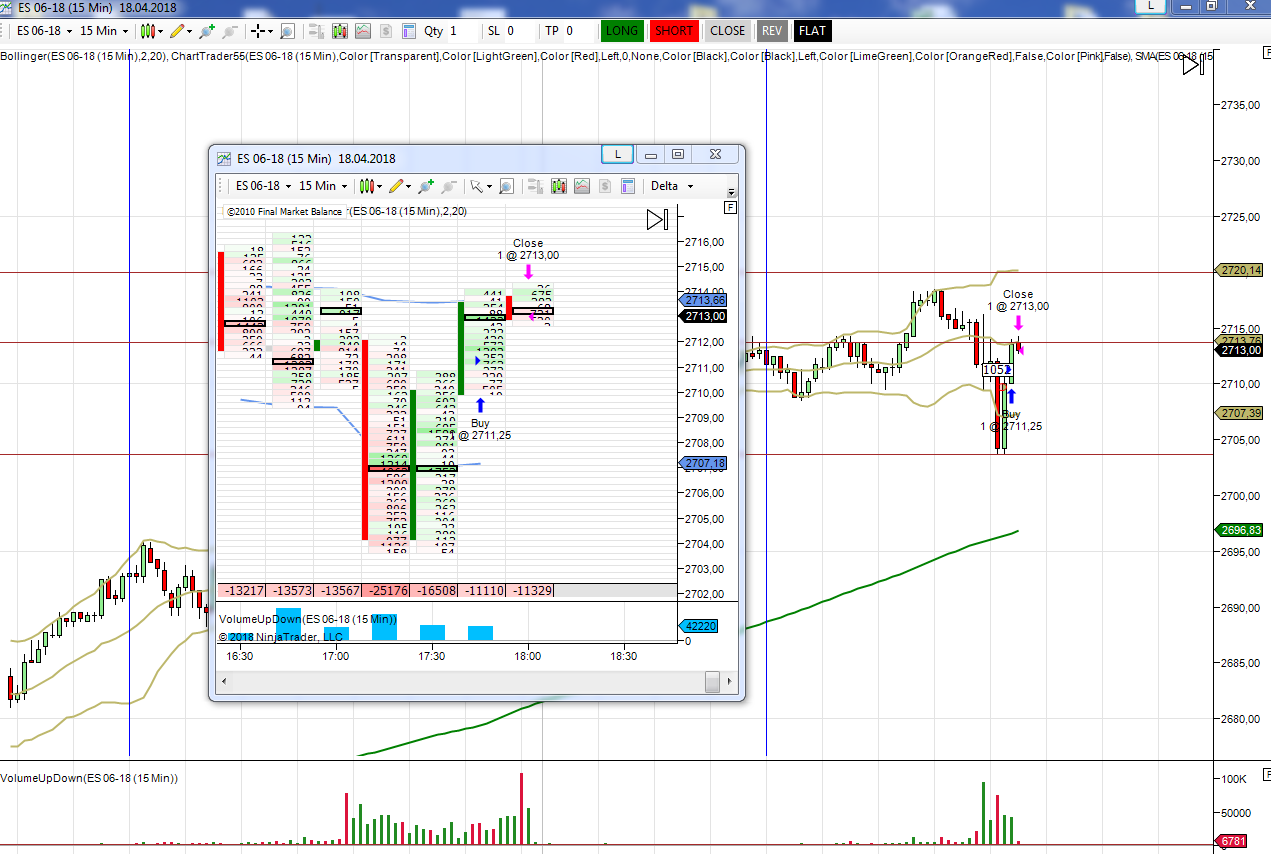Click horizontal scrollbar thumb in Delta window
Viewport: 1271px width, 854px height.
click(712, 681)
